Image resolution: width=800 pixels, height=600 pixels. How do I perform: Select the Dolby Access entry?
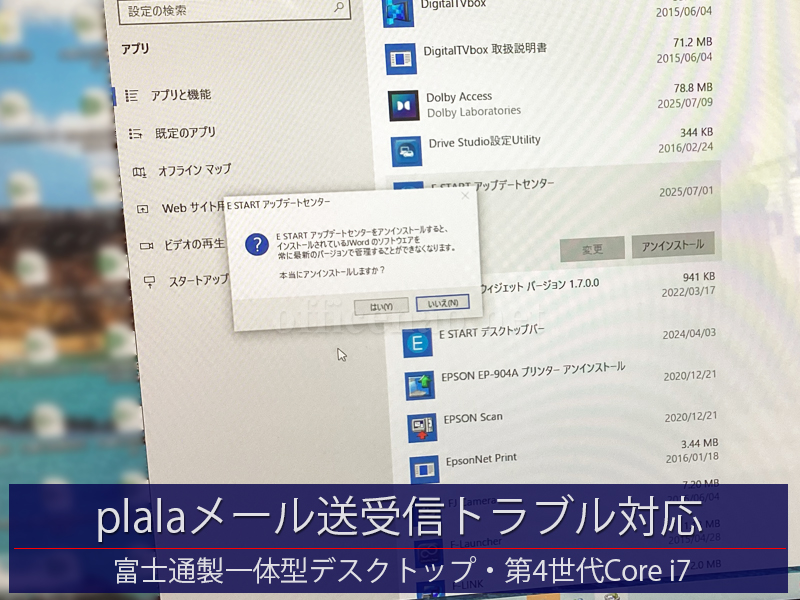(551, 102)
